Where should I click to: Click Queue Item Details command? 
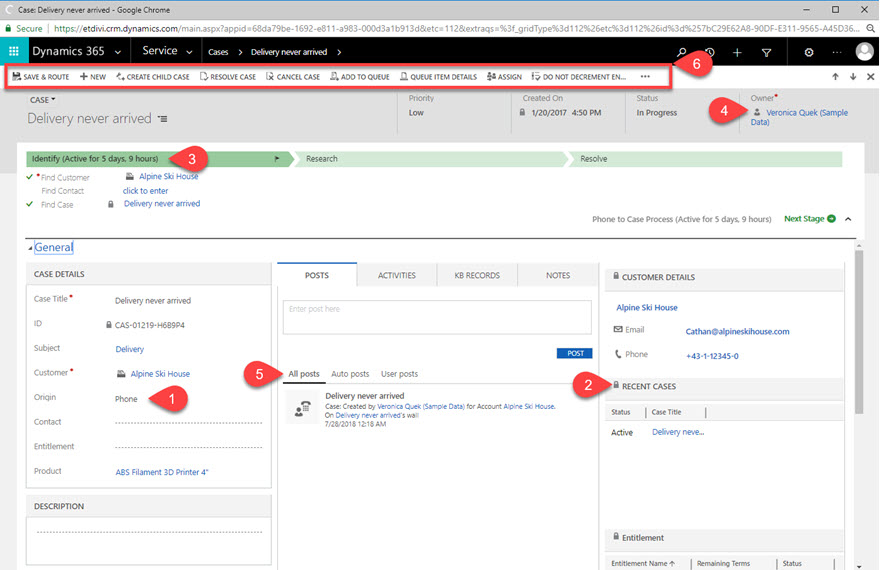coord(438,77)
